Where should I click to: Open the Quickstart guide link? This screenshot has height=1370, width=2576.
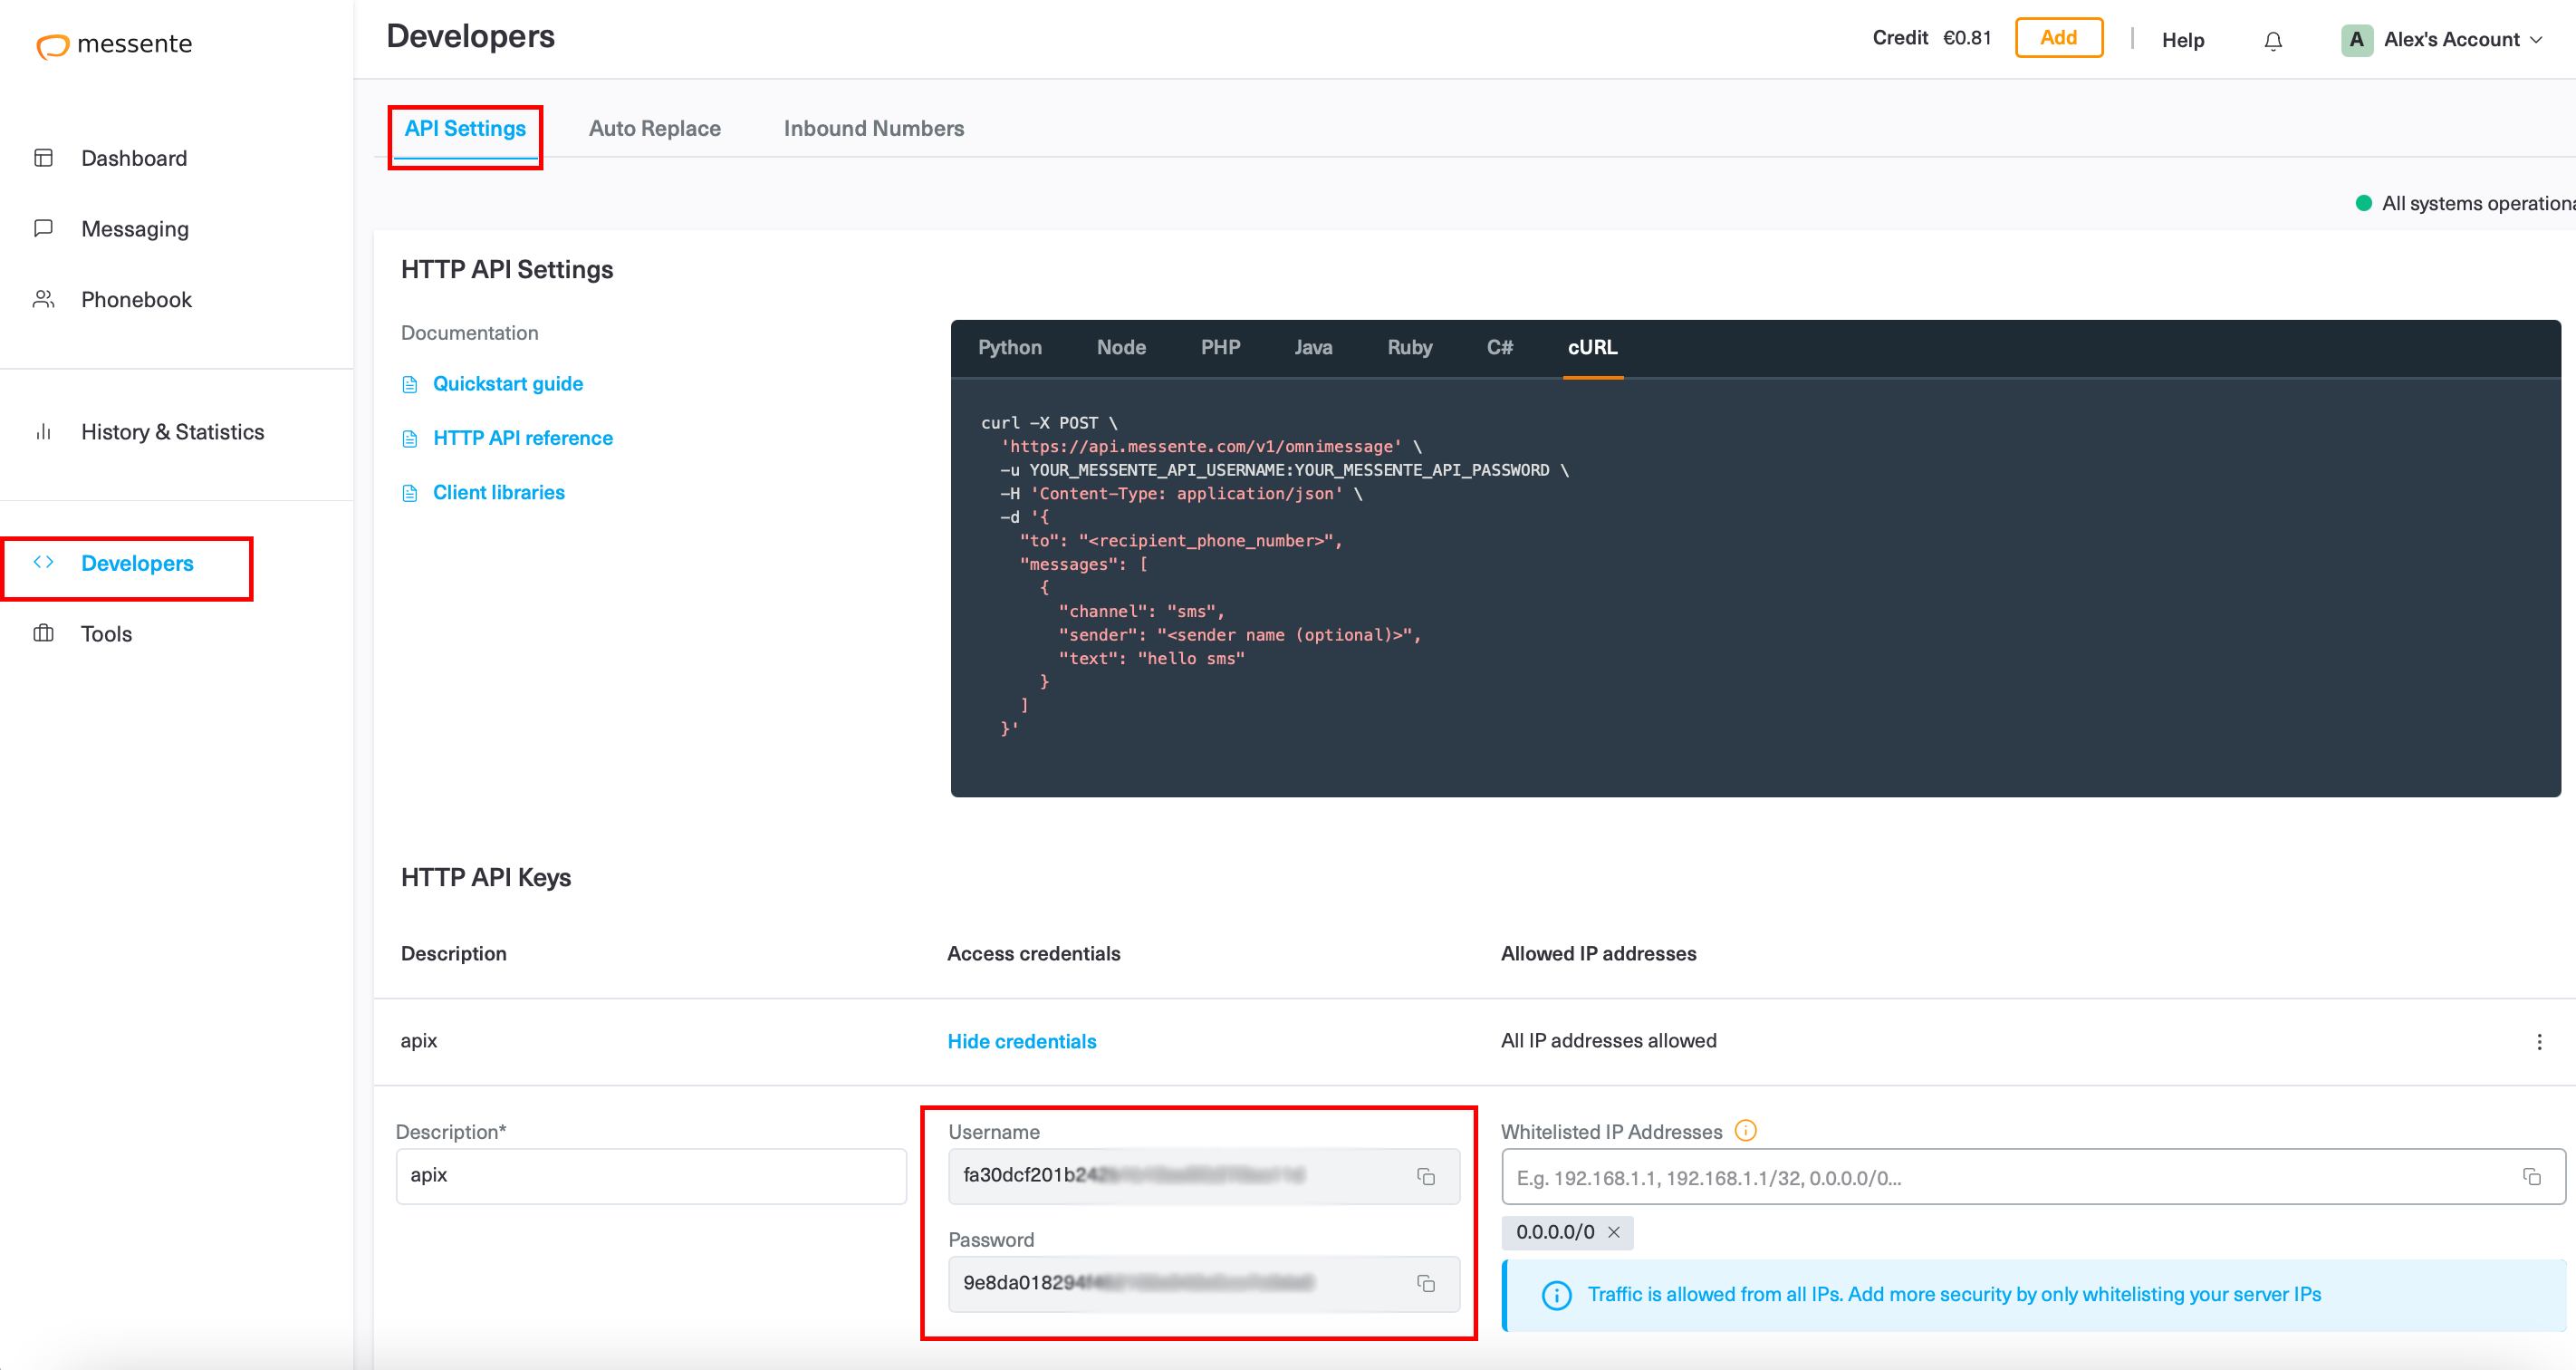tap(508, 384)
